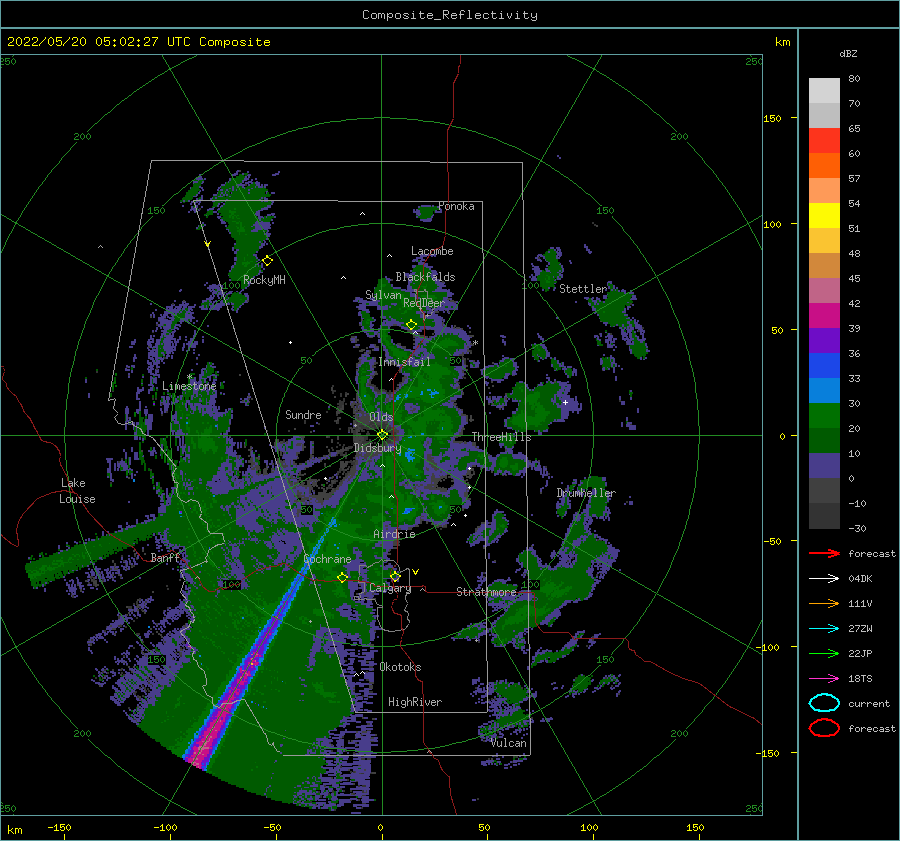Click the Lacombe city label
The height and width of the screenshot is (841, 900).
(432, 251)
